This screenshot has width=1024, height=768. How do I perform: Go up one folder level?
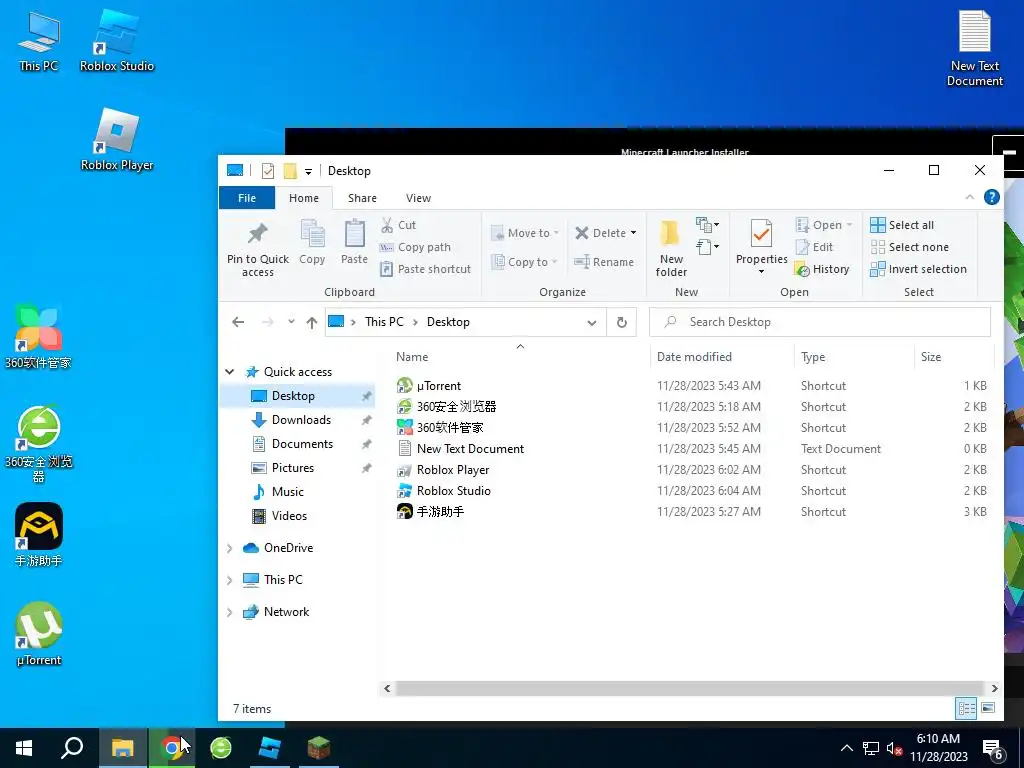312,322
